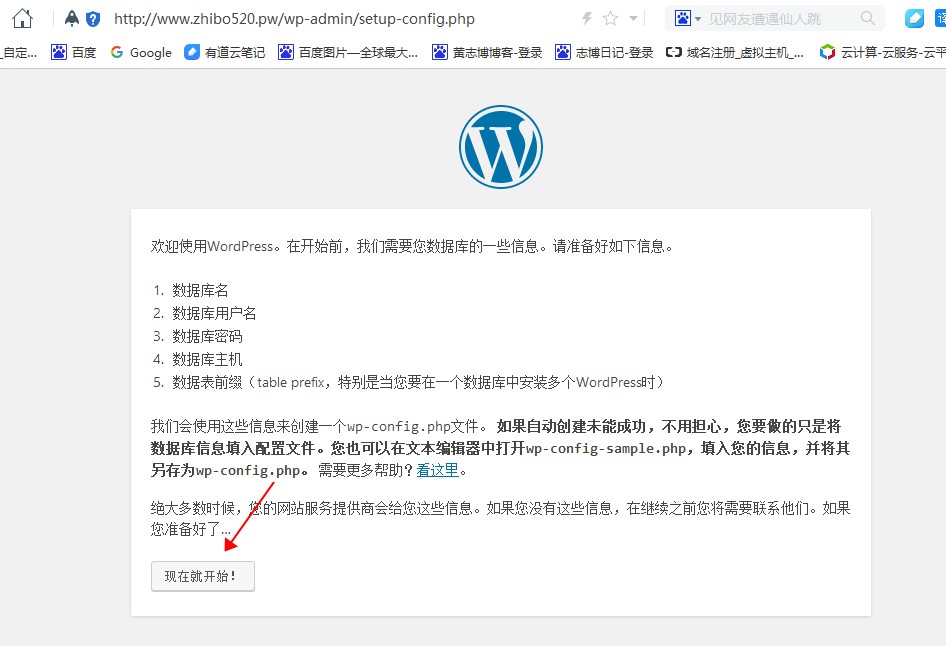Click the browser home icon
946x646 pixels.
[x=22, y=18]
